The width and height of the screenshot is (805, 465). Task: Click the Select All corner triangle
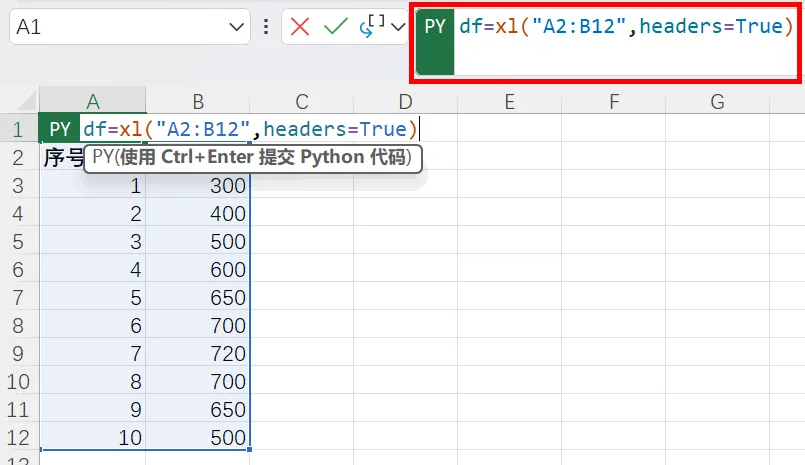point(27,100)
